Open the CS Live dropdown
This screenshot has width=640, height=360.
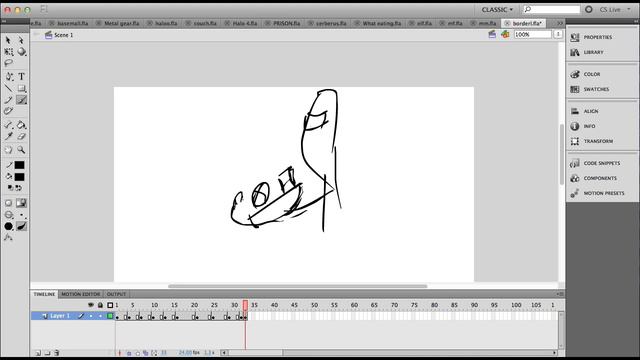[x=615, y=9]
